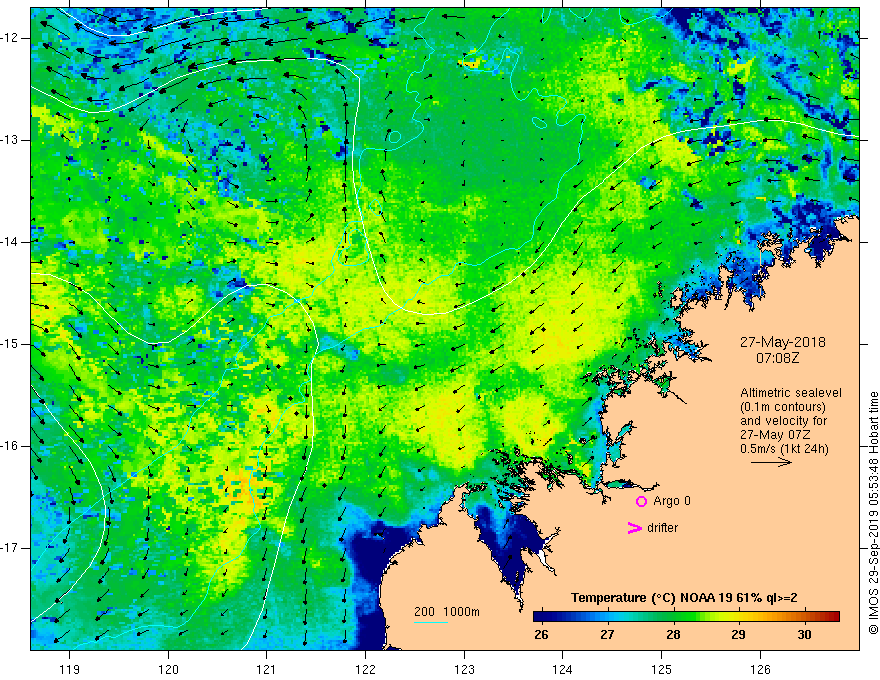Click the 'and velocity for' legend line
Image resolution: width=880 pixels, height=680 pixels.
pyautogui.click(x=783, y=421)
